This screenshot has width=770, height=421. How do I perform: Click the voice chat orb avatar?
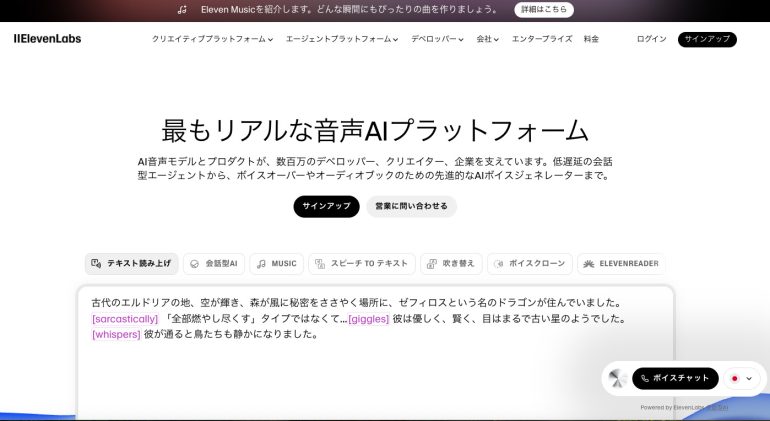617,378
